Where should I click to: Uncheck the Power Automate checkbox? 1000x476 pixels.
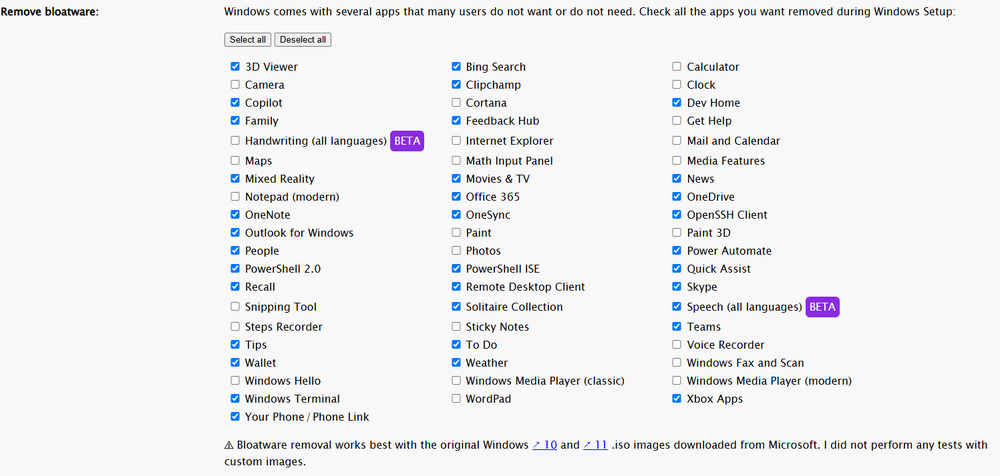pyautogui.click(x=677, y=250)
